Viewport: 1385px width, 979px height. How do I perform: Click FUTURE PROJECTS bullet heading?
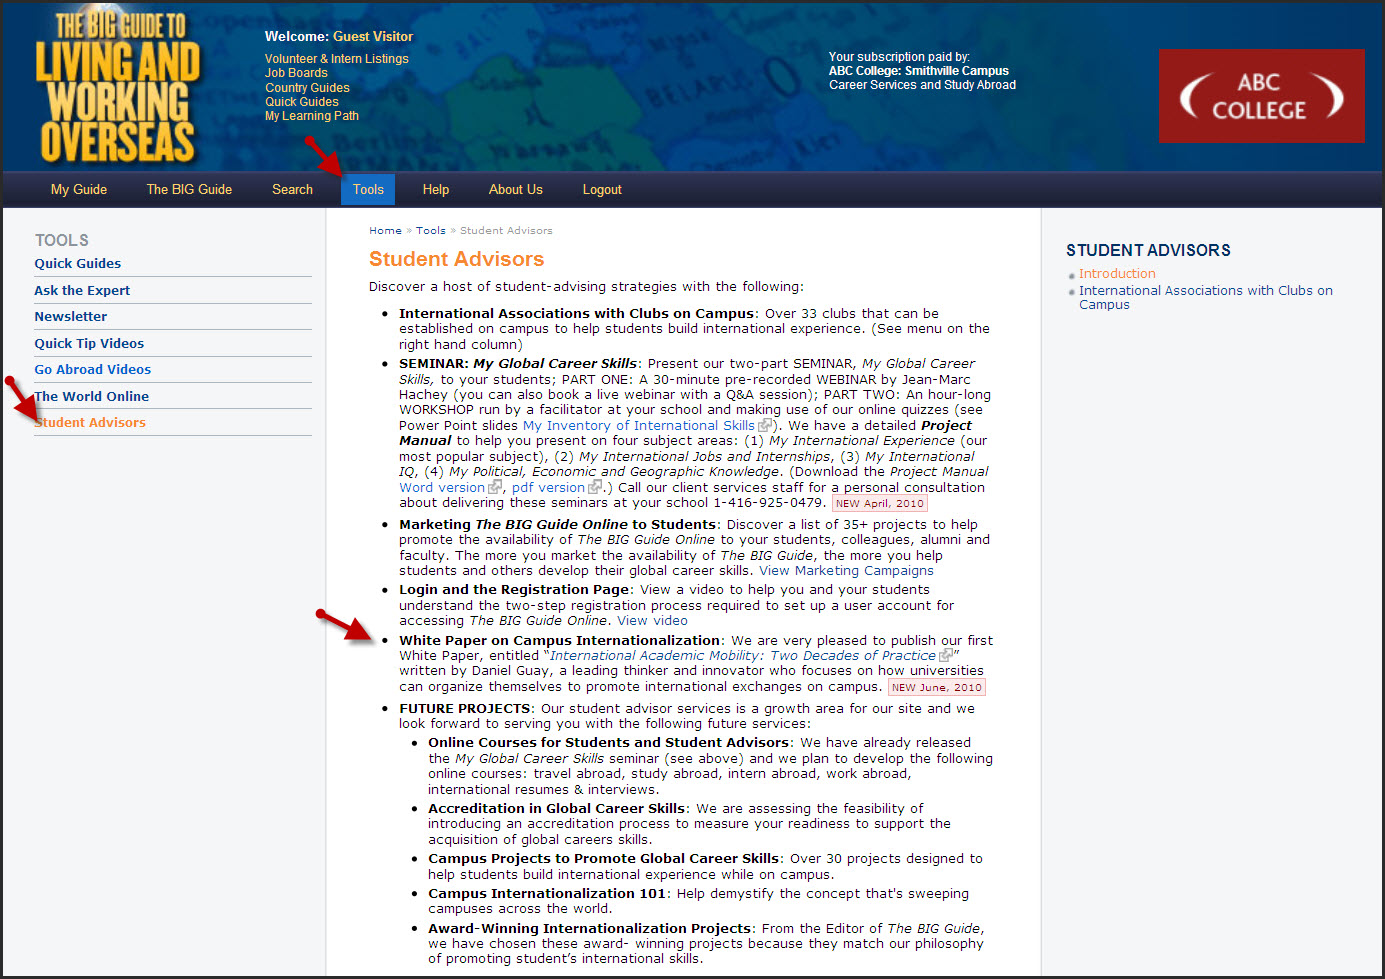(465, 709)
